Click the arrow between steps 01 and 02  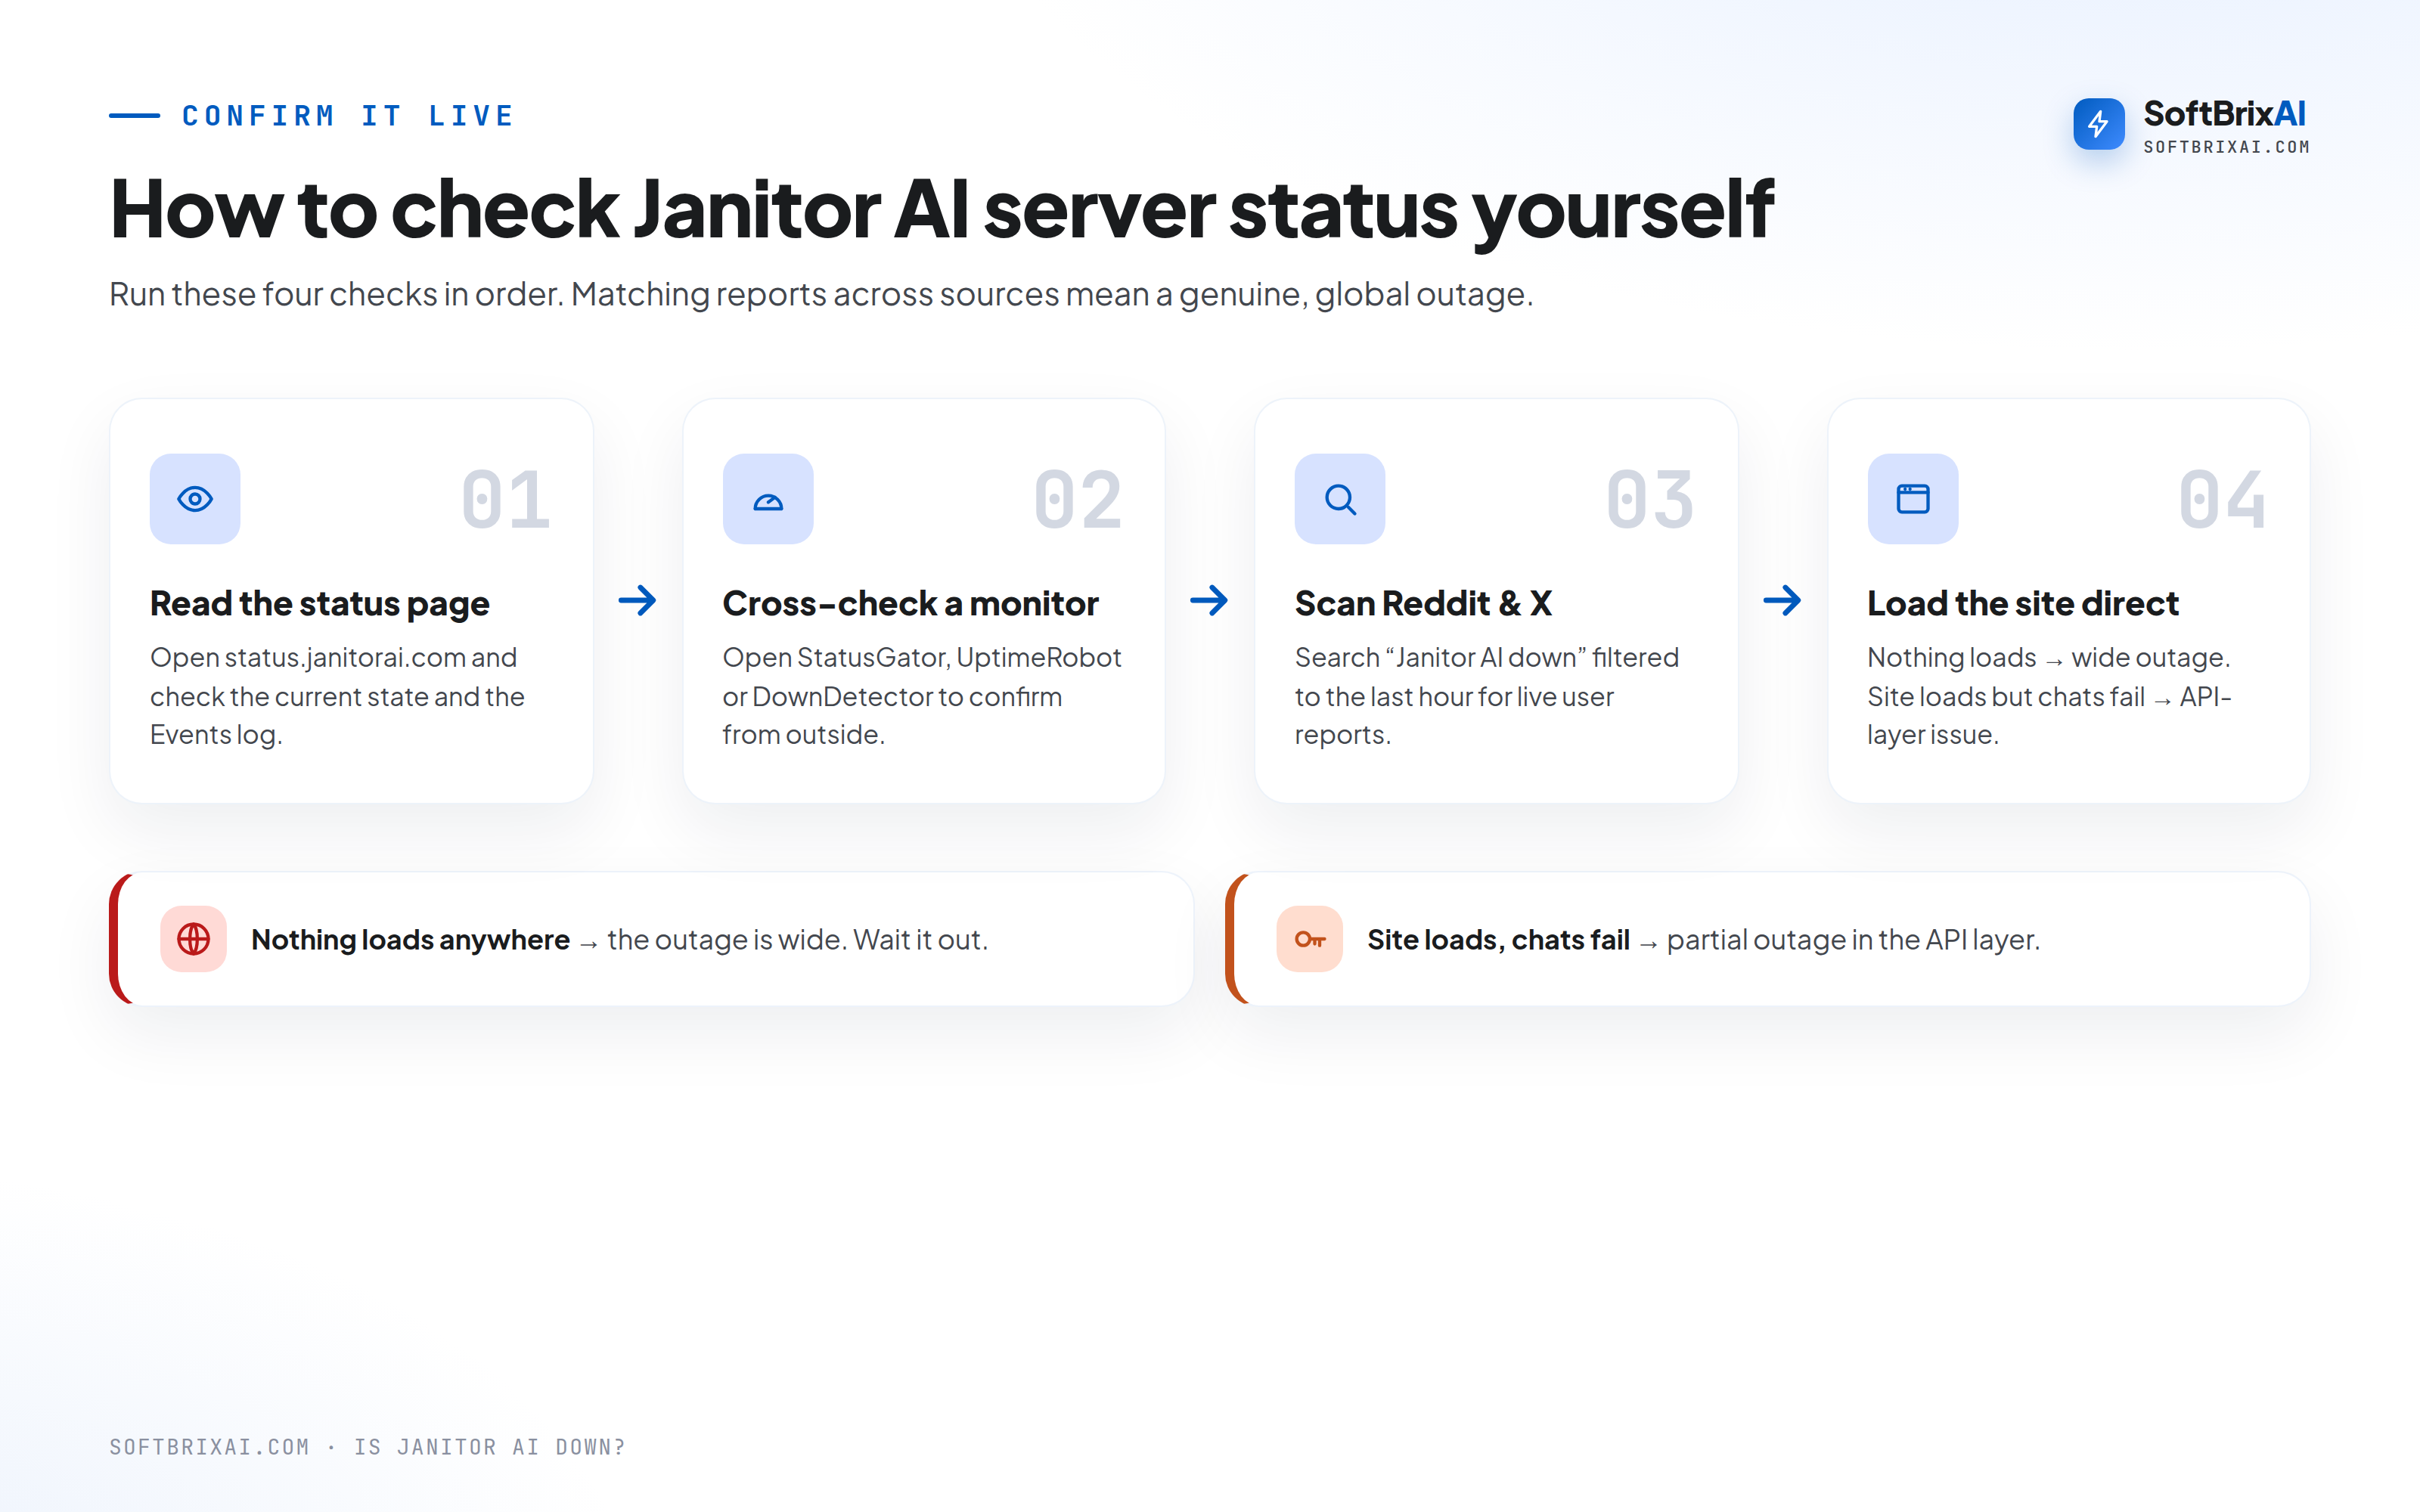coord(637,600)
